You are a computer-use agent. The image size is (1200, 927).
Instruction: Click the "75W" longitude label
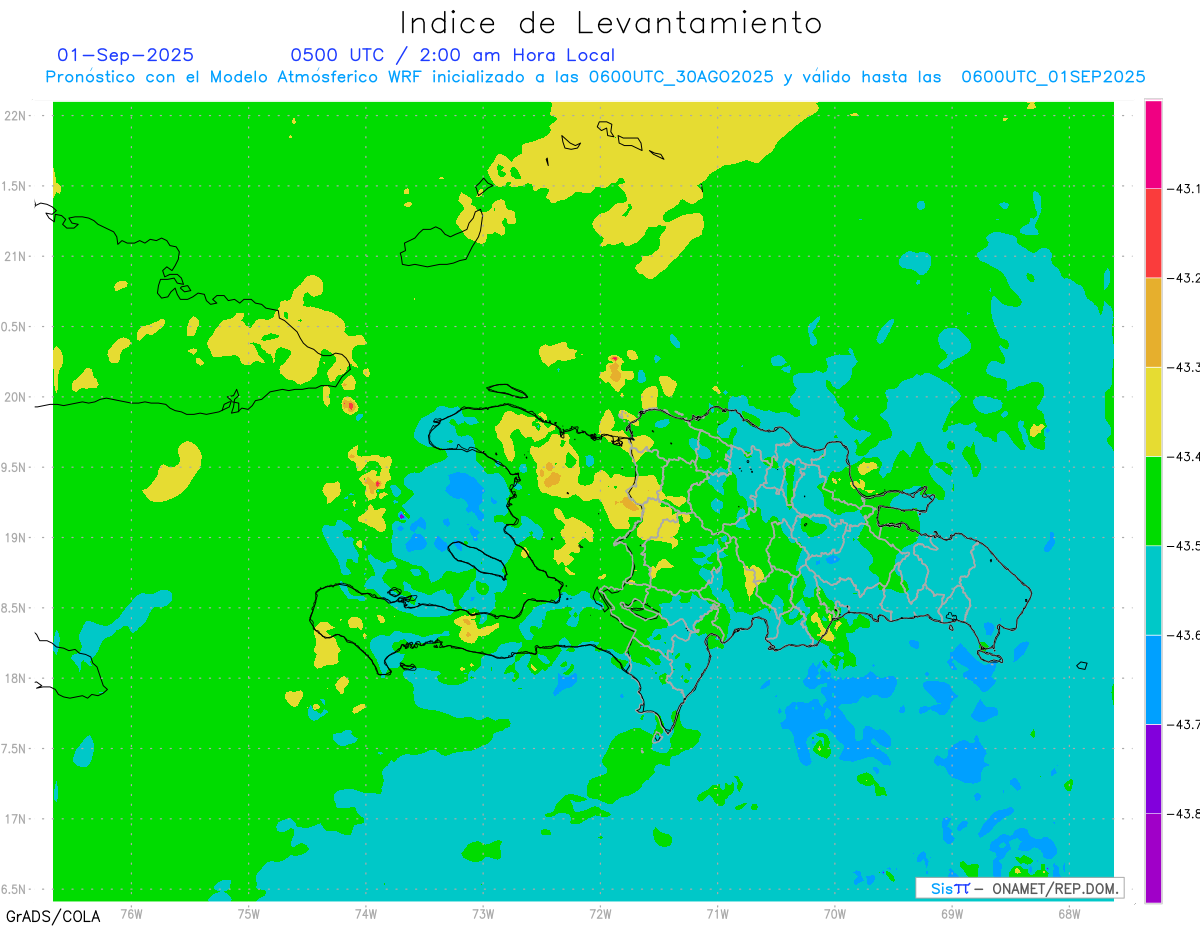click(x=248, y=914)
